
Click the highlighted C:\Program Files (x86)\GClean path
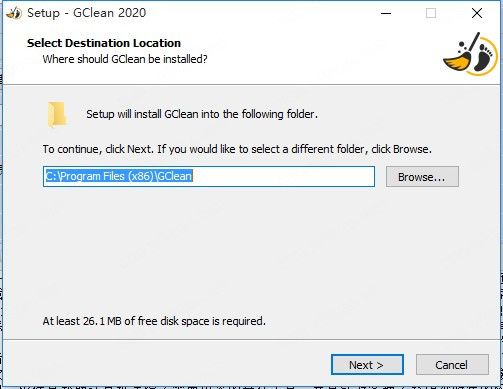point(119,176)
